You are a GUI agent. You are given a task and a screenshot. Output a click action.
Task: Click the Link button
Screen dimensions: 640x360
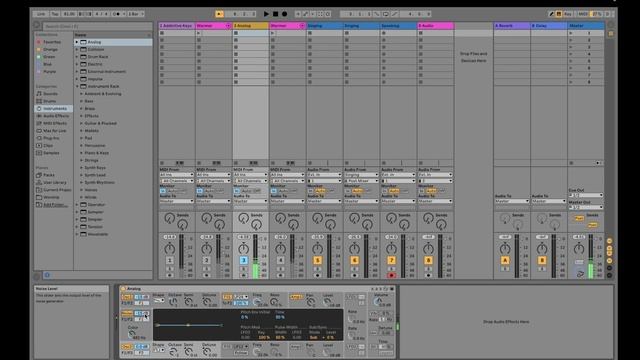click(x=41, y=14)
